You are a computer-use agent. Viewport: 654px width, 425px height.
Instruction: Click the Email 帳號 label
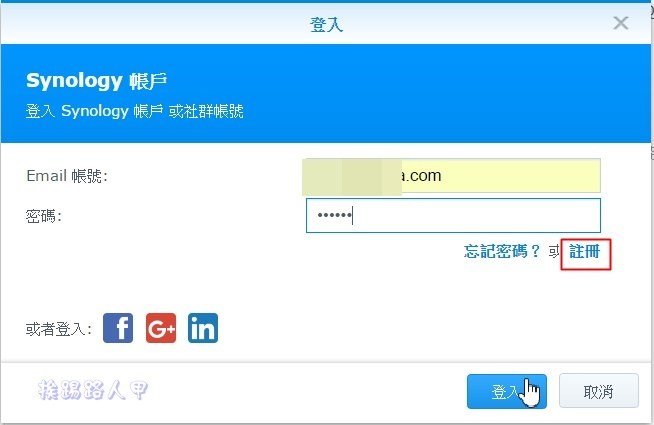tap(67, 176)
